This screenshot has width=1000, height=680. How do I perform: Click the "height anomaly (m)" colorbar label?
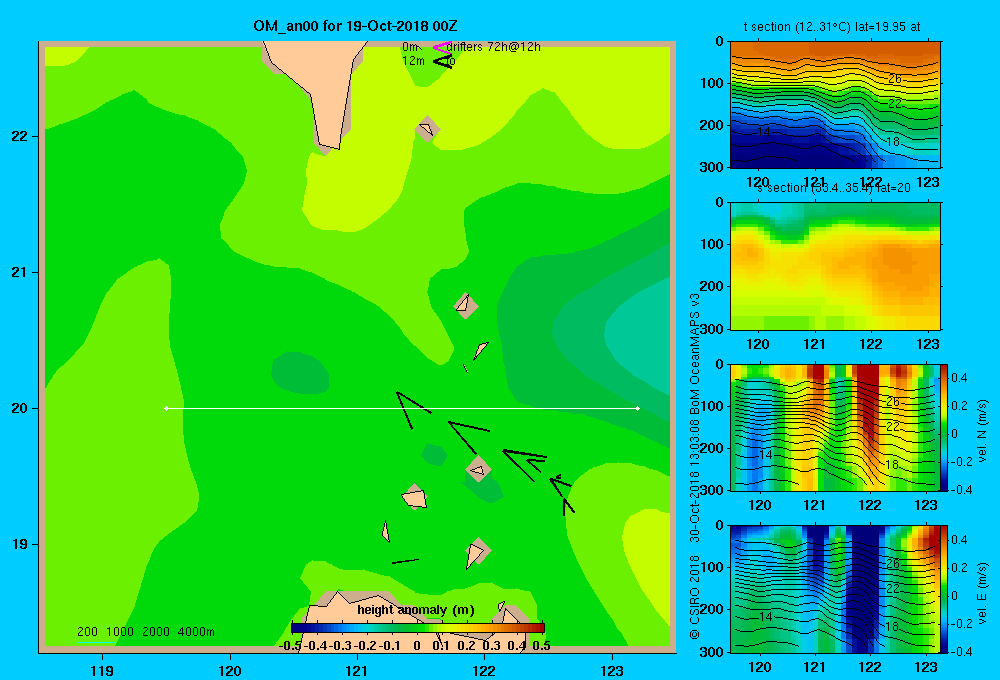tap(416, 610)
